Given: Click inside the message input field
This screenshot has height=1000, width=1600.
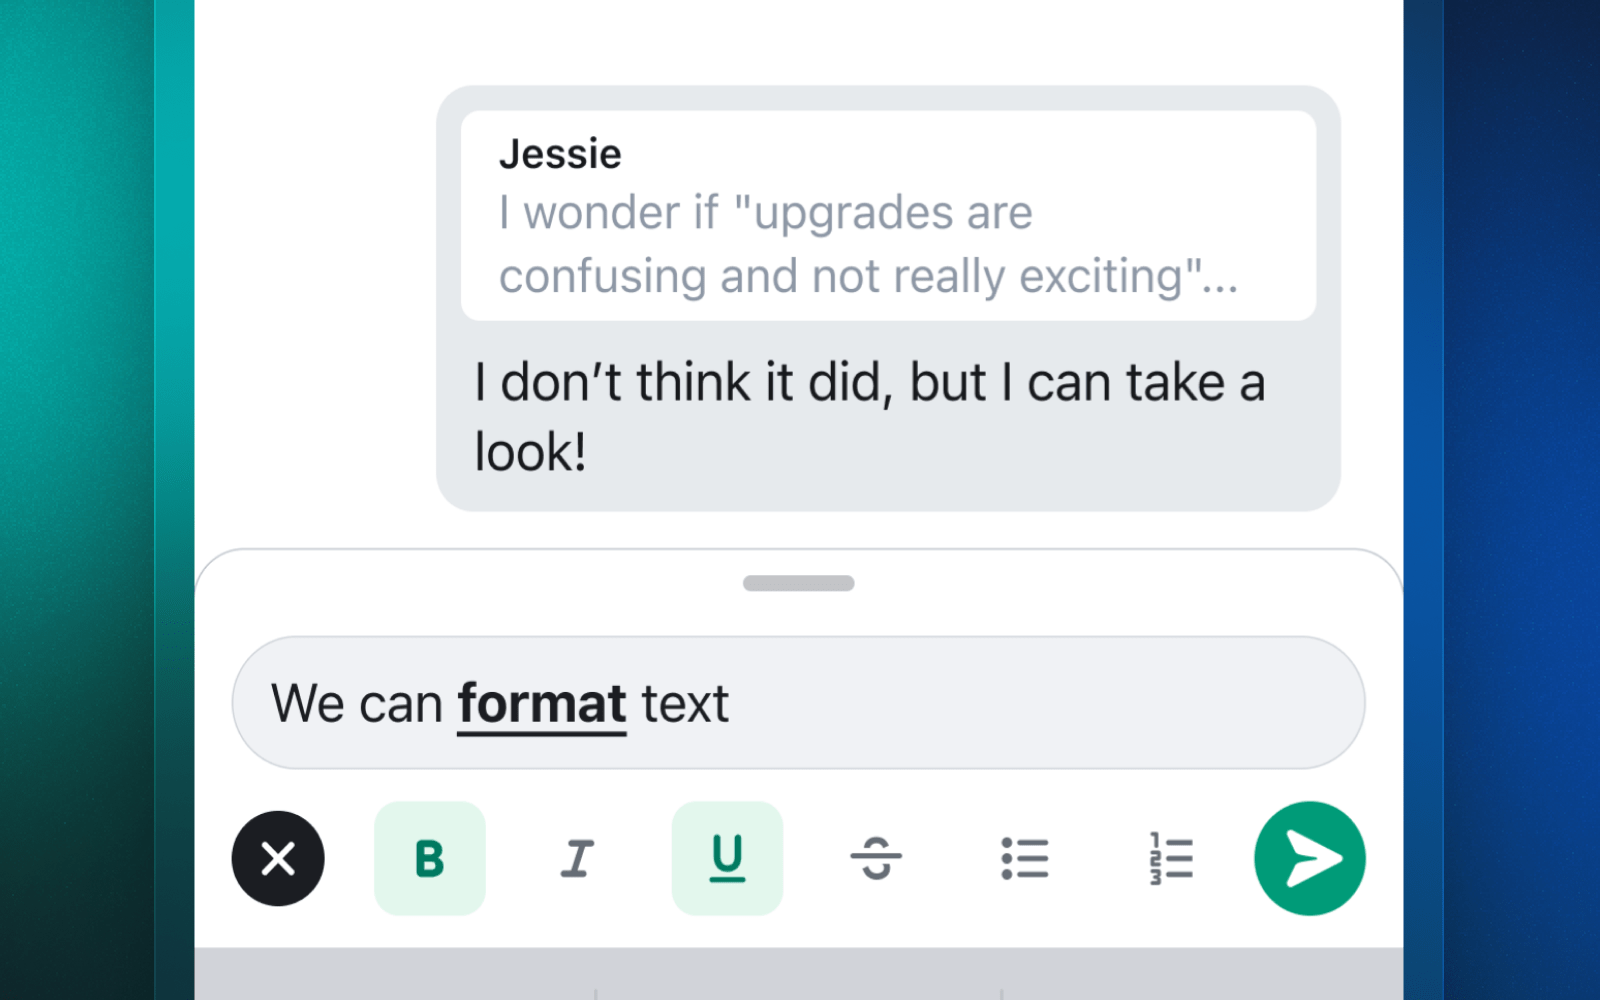Looking at the screenshot, I should [x=798, y=702].
